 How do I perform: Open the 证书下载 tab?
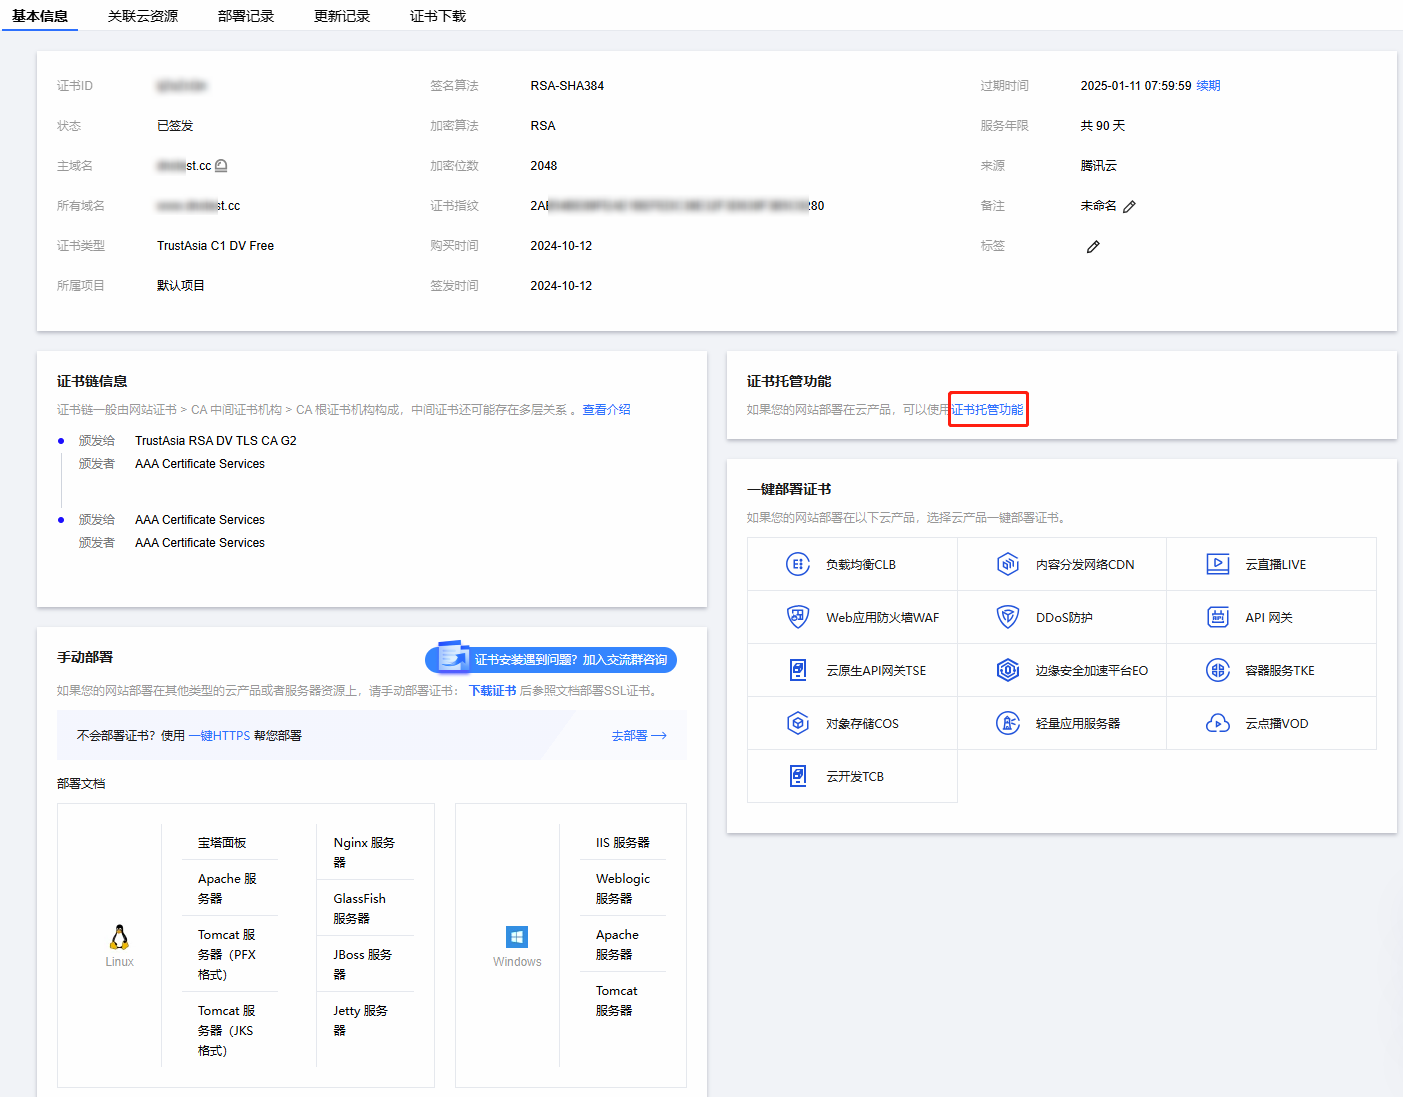pyautogui.click(x=438, y=16)
